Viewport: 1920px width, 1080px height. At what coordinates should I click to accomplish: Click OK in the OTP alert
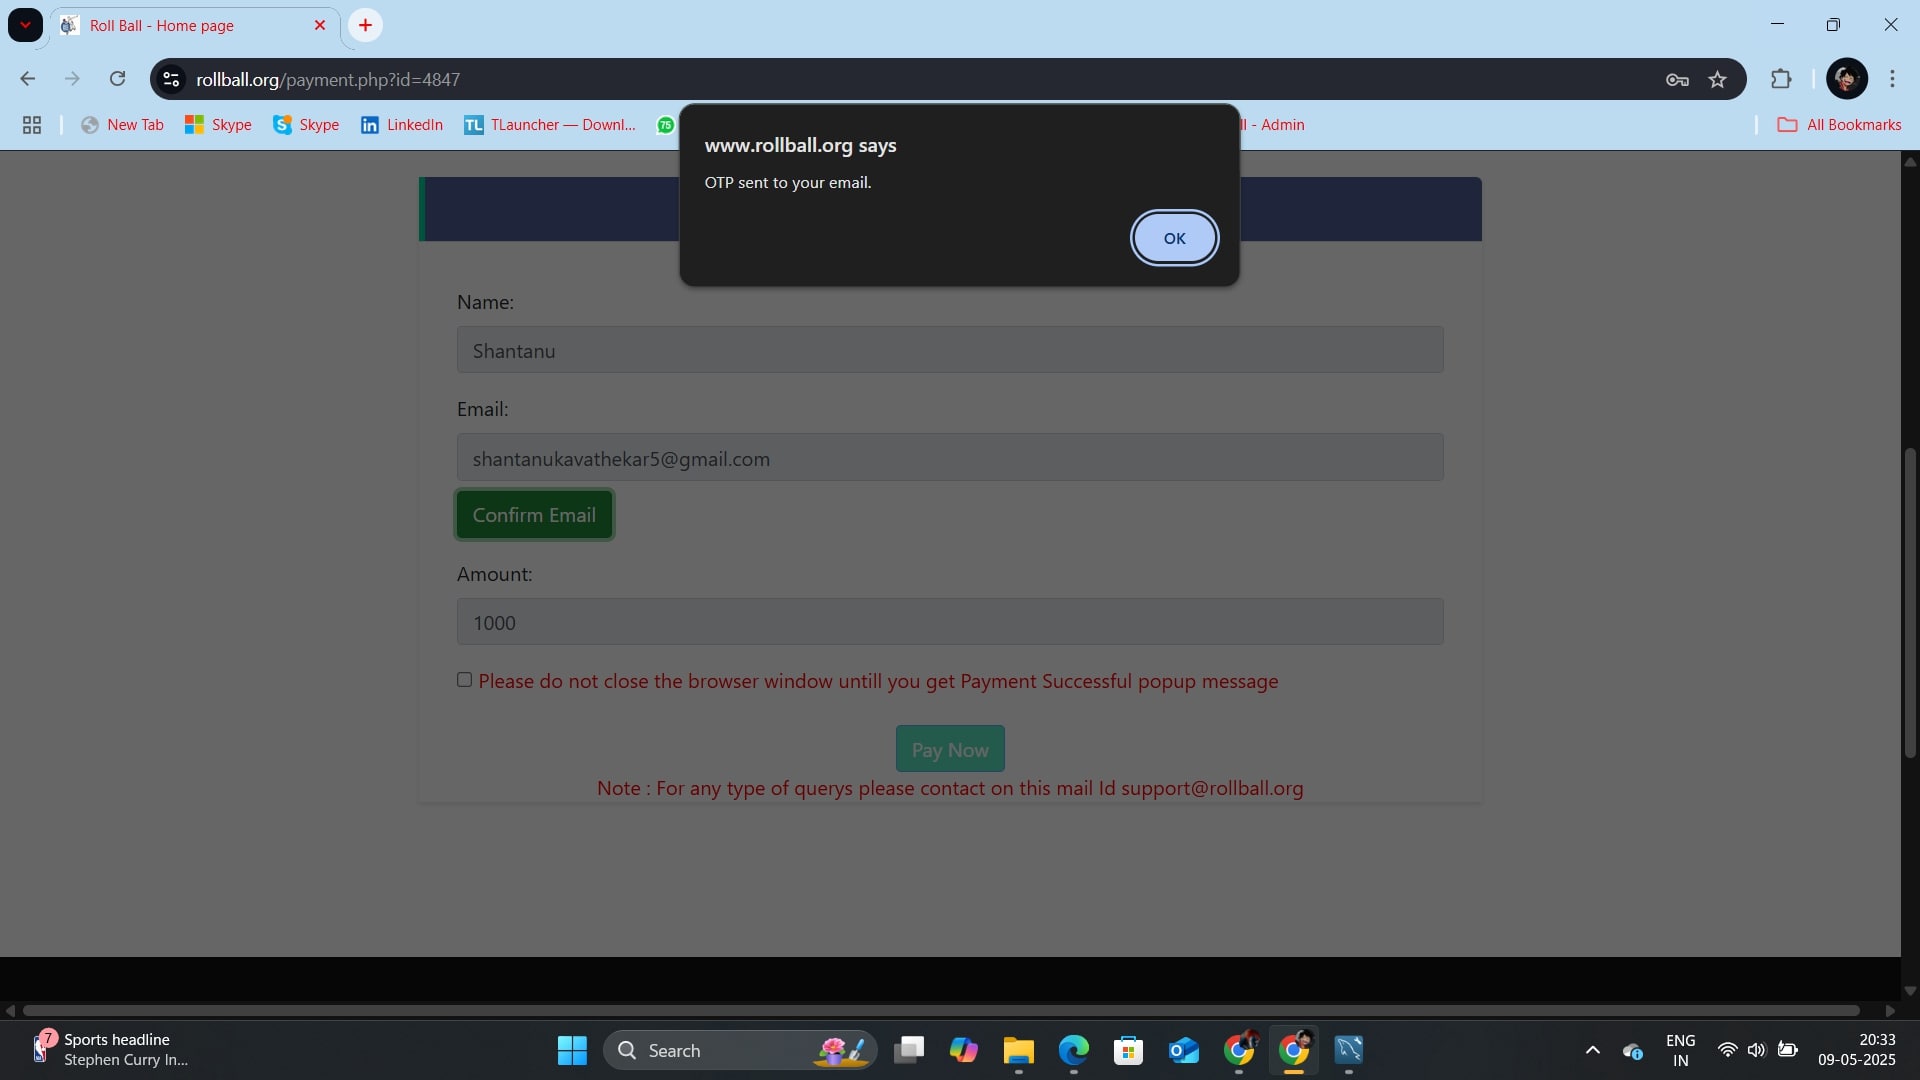pyautogui.click(x=1174, y=238)
